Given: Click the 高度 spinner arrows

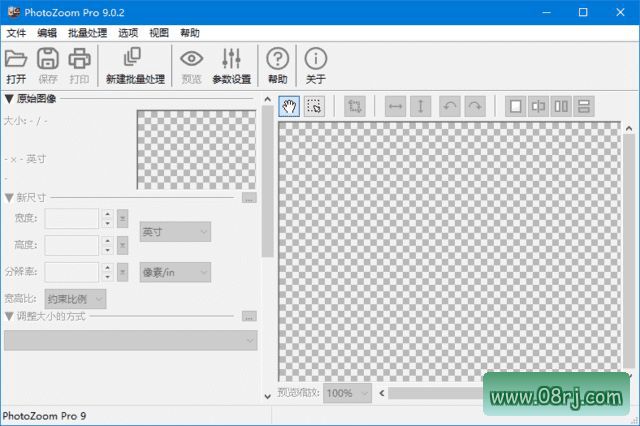Looking at the screenshot, I should (107, 245).
